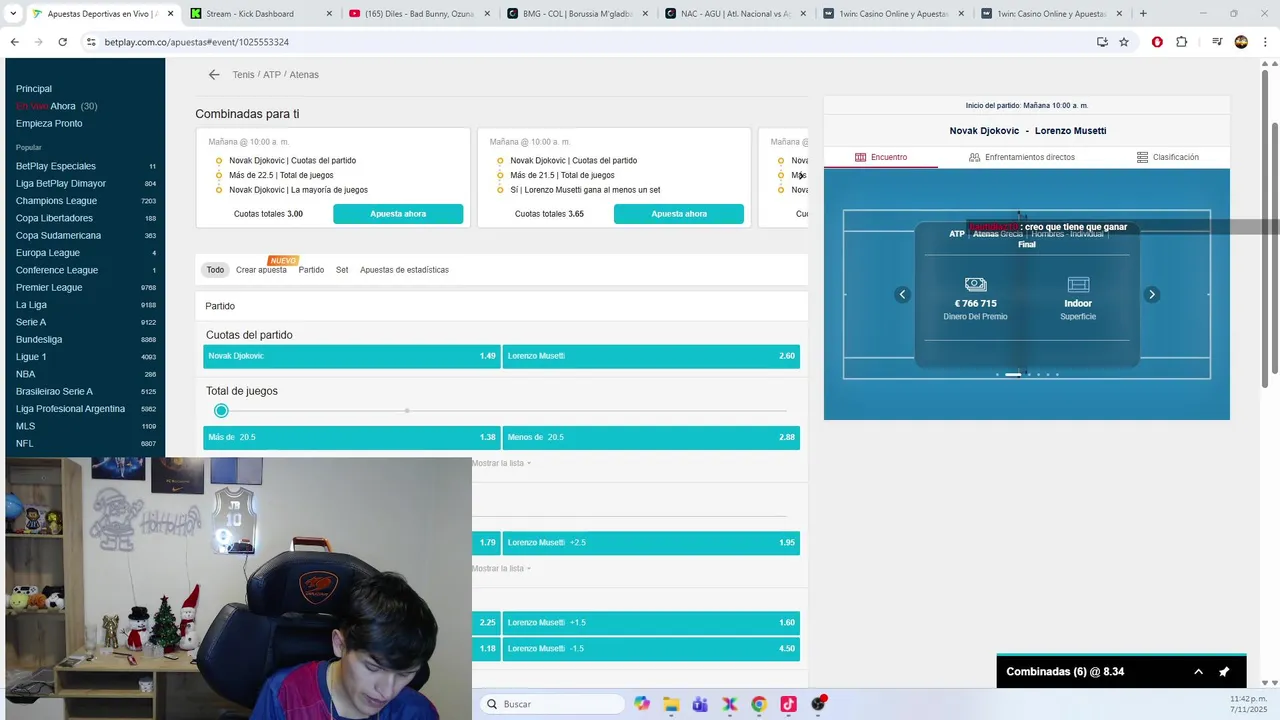
Task: Open site info icon in address bar
Action: (x=91, y=42)
